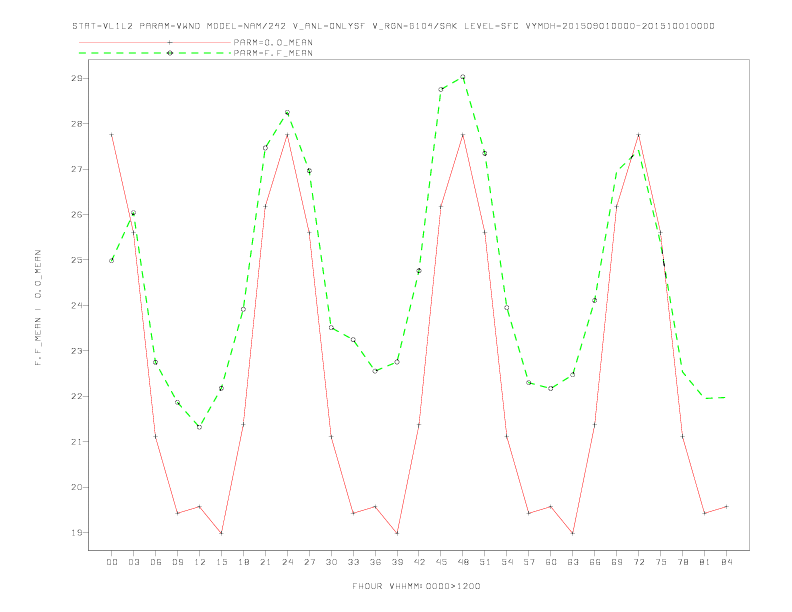Click x-axis hour label 84
The height and width of the screenshot is (612, 792).
coord(727,562)
